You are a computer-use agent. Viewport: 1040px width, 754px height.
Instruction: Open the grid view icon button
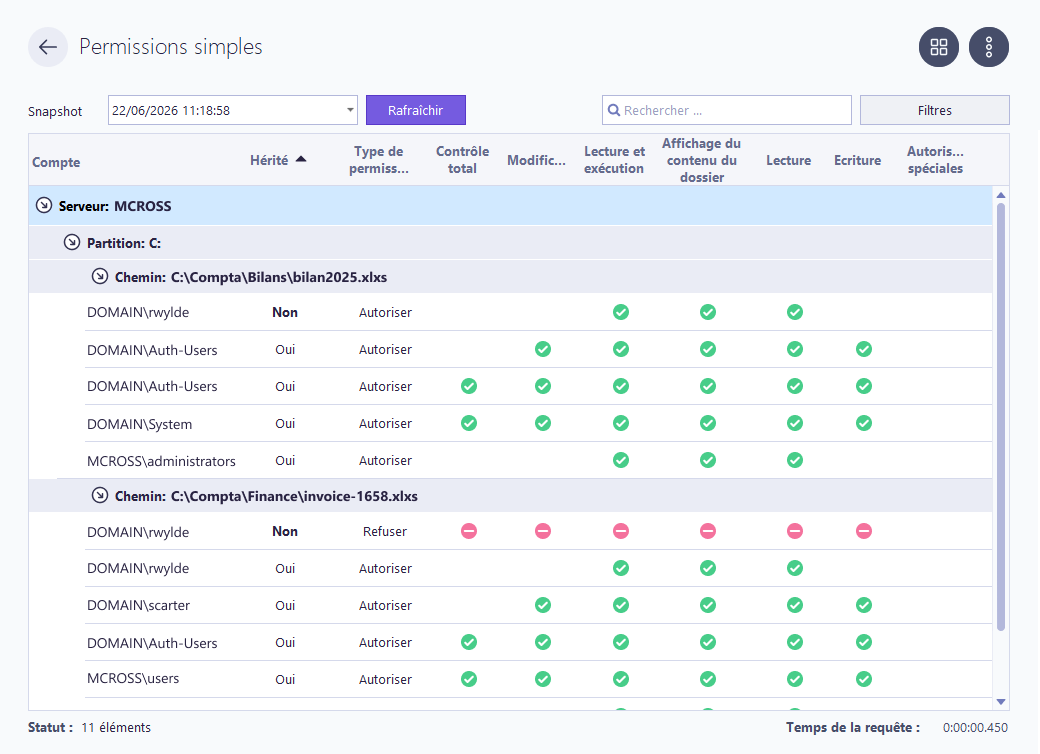click(939, 47)
